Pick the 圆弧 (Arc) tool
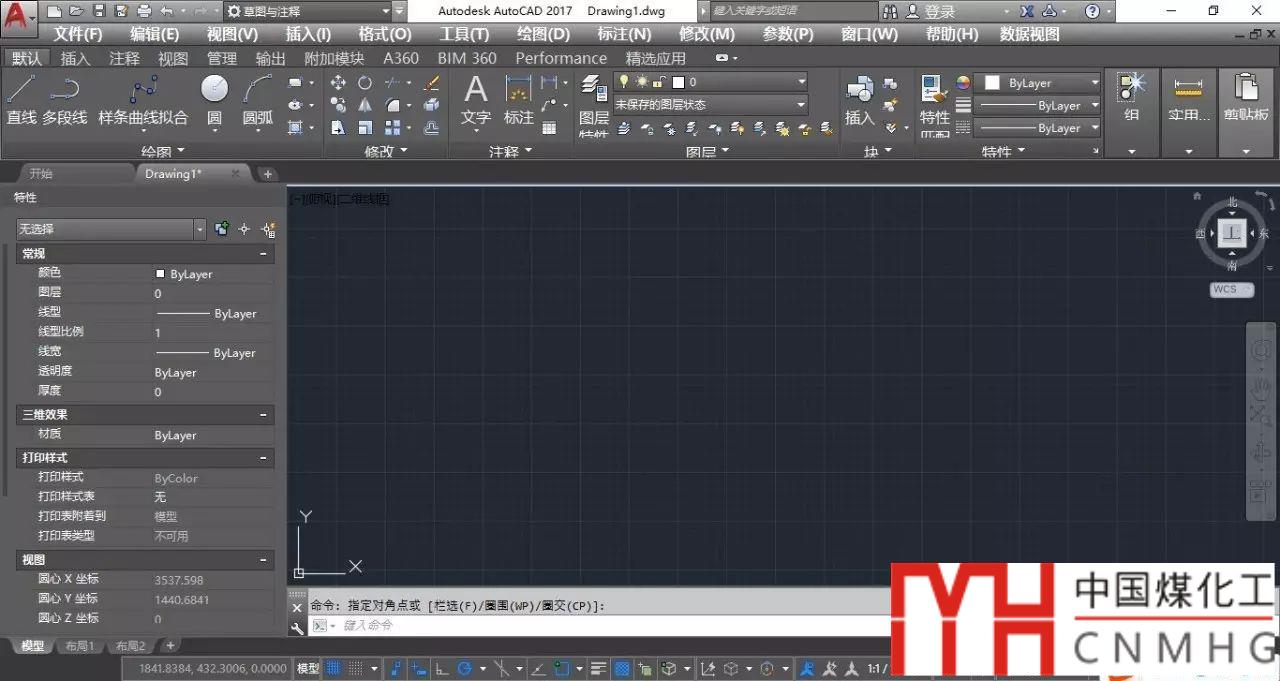 point(257,100)
